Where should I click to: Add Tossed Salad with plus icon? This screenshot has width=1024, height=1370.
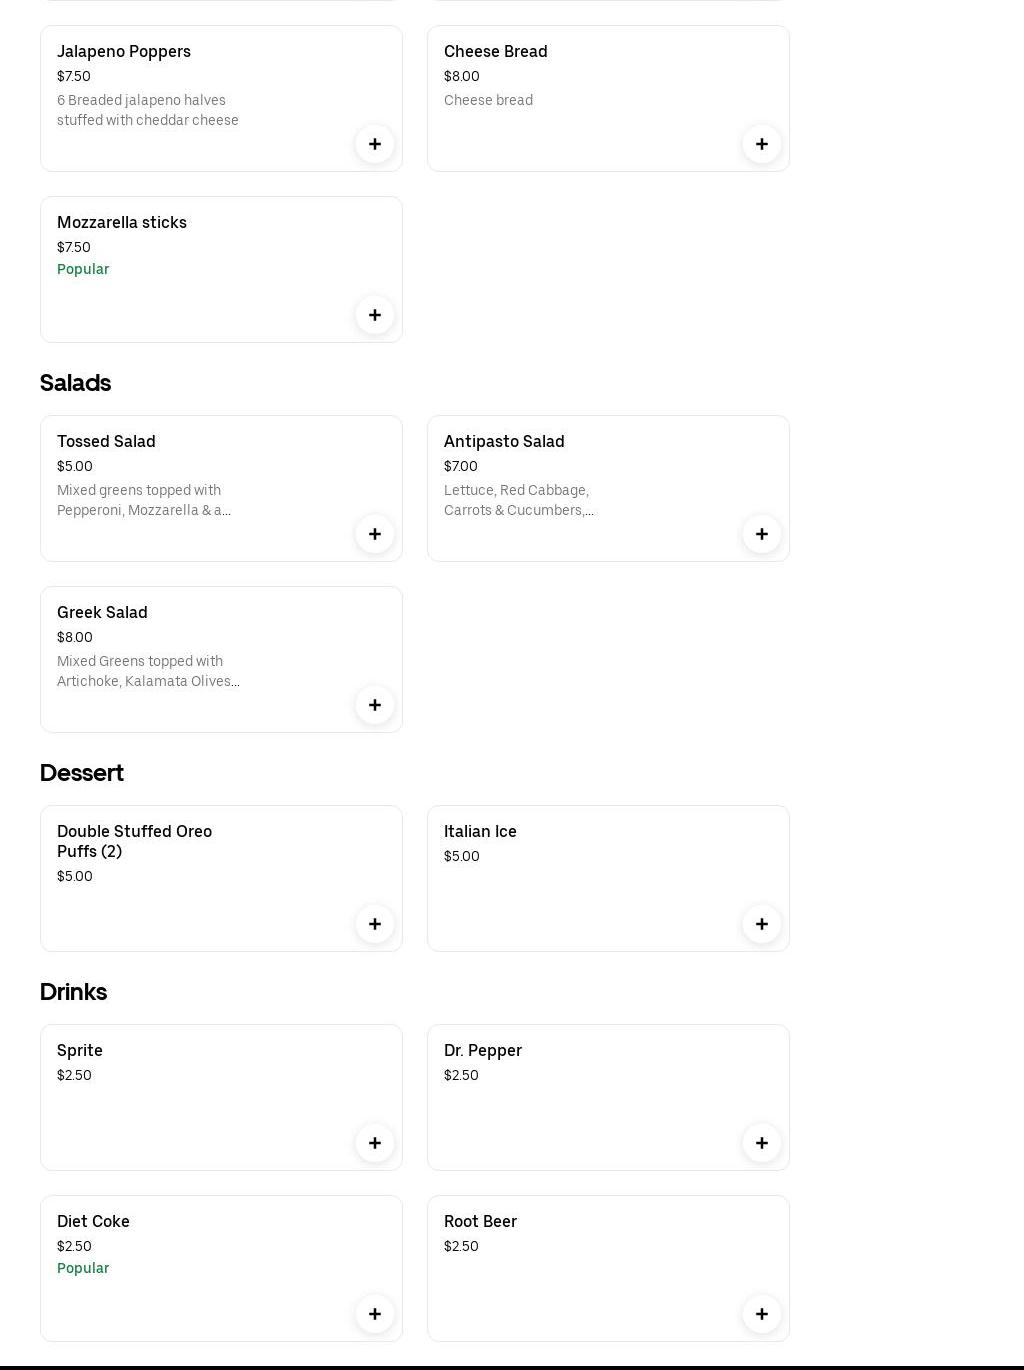pos(375,534)
